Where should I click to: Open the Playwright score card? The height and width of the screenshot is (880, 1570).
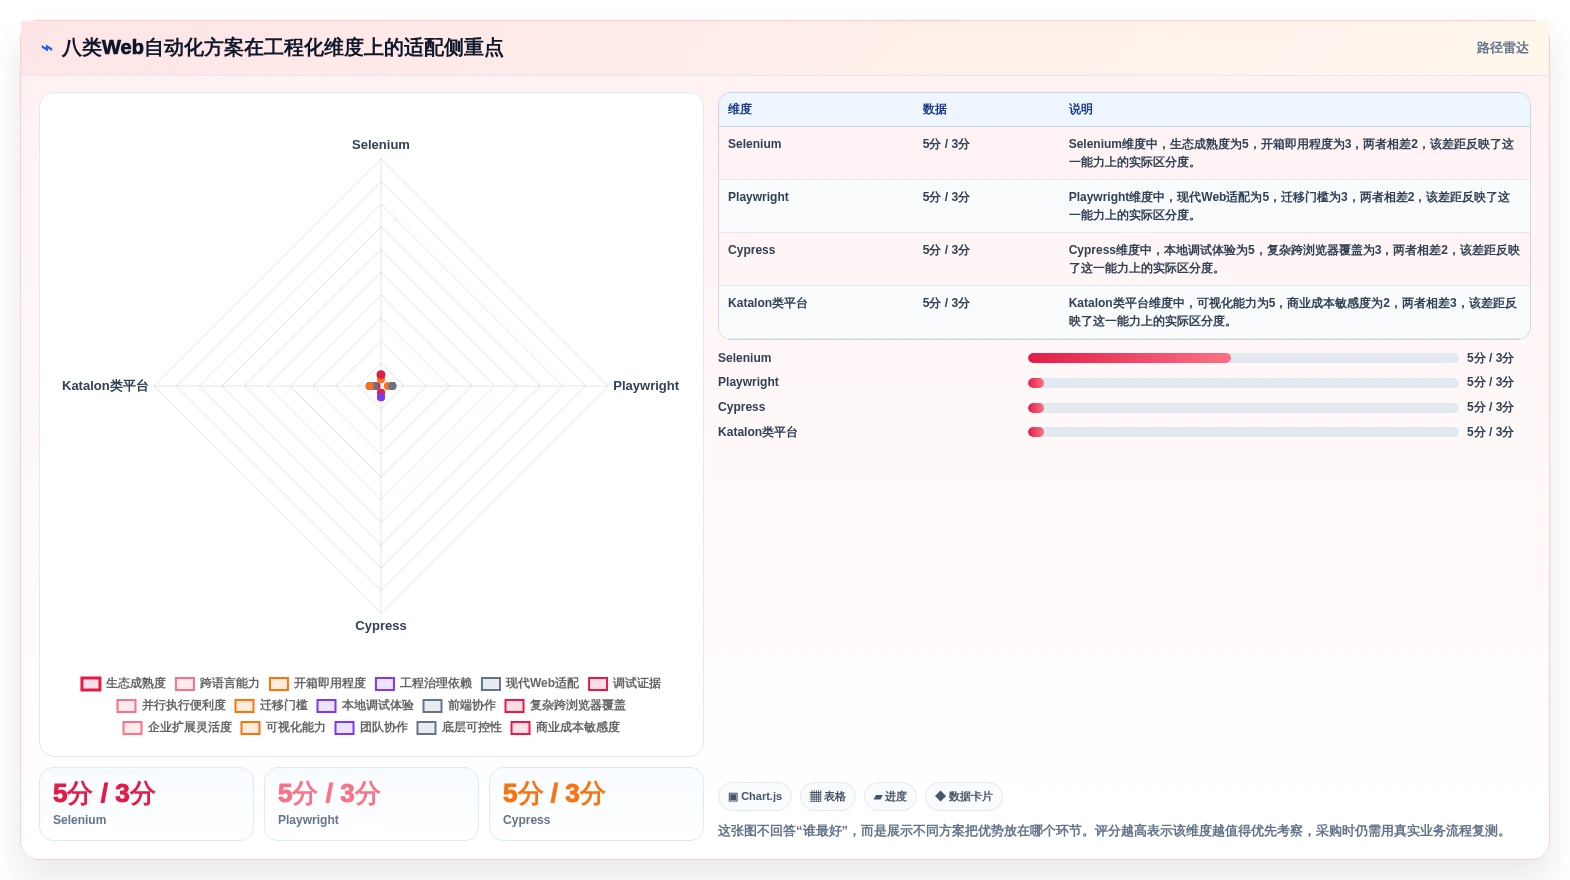click(371, 804)
